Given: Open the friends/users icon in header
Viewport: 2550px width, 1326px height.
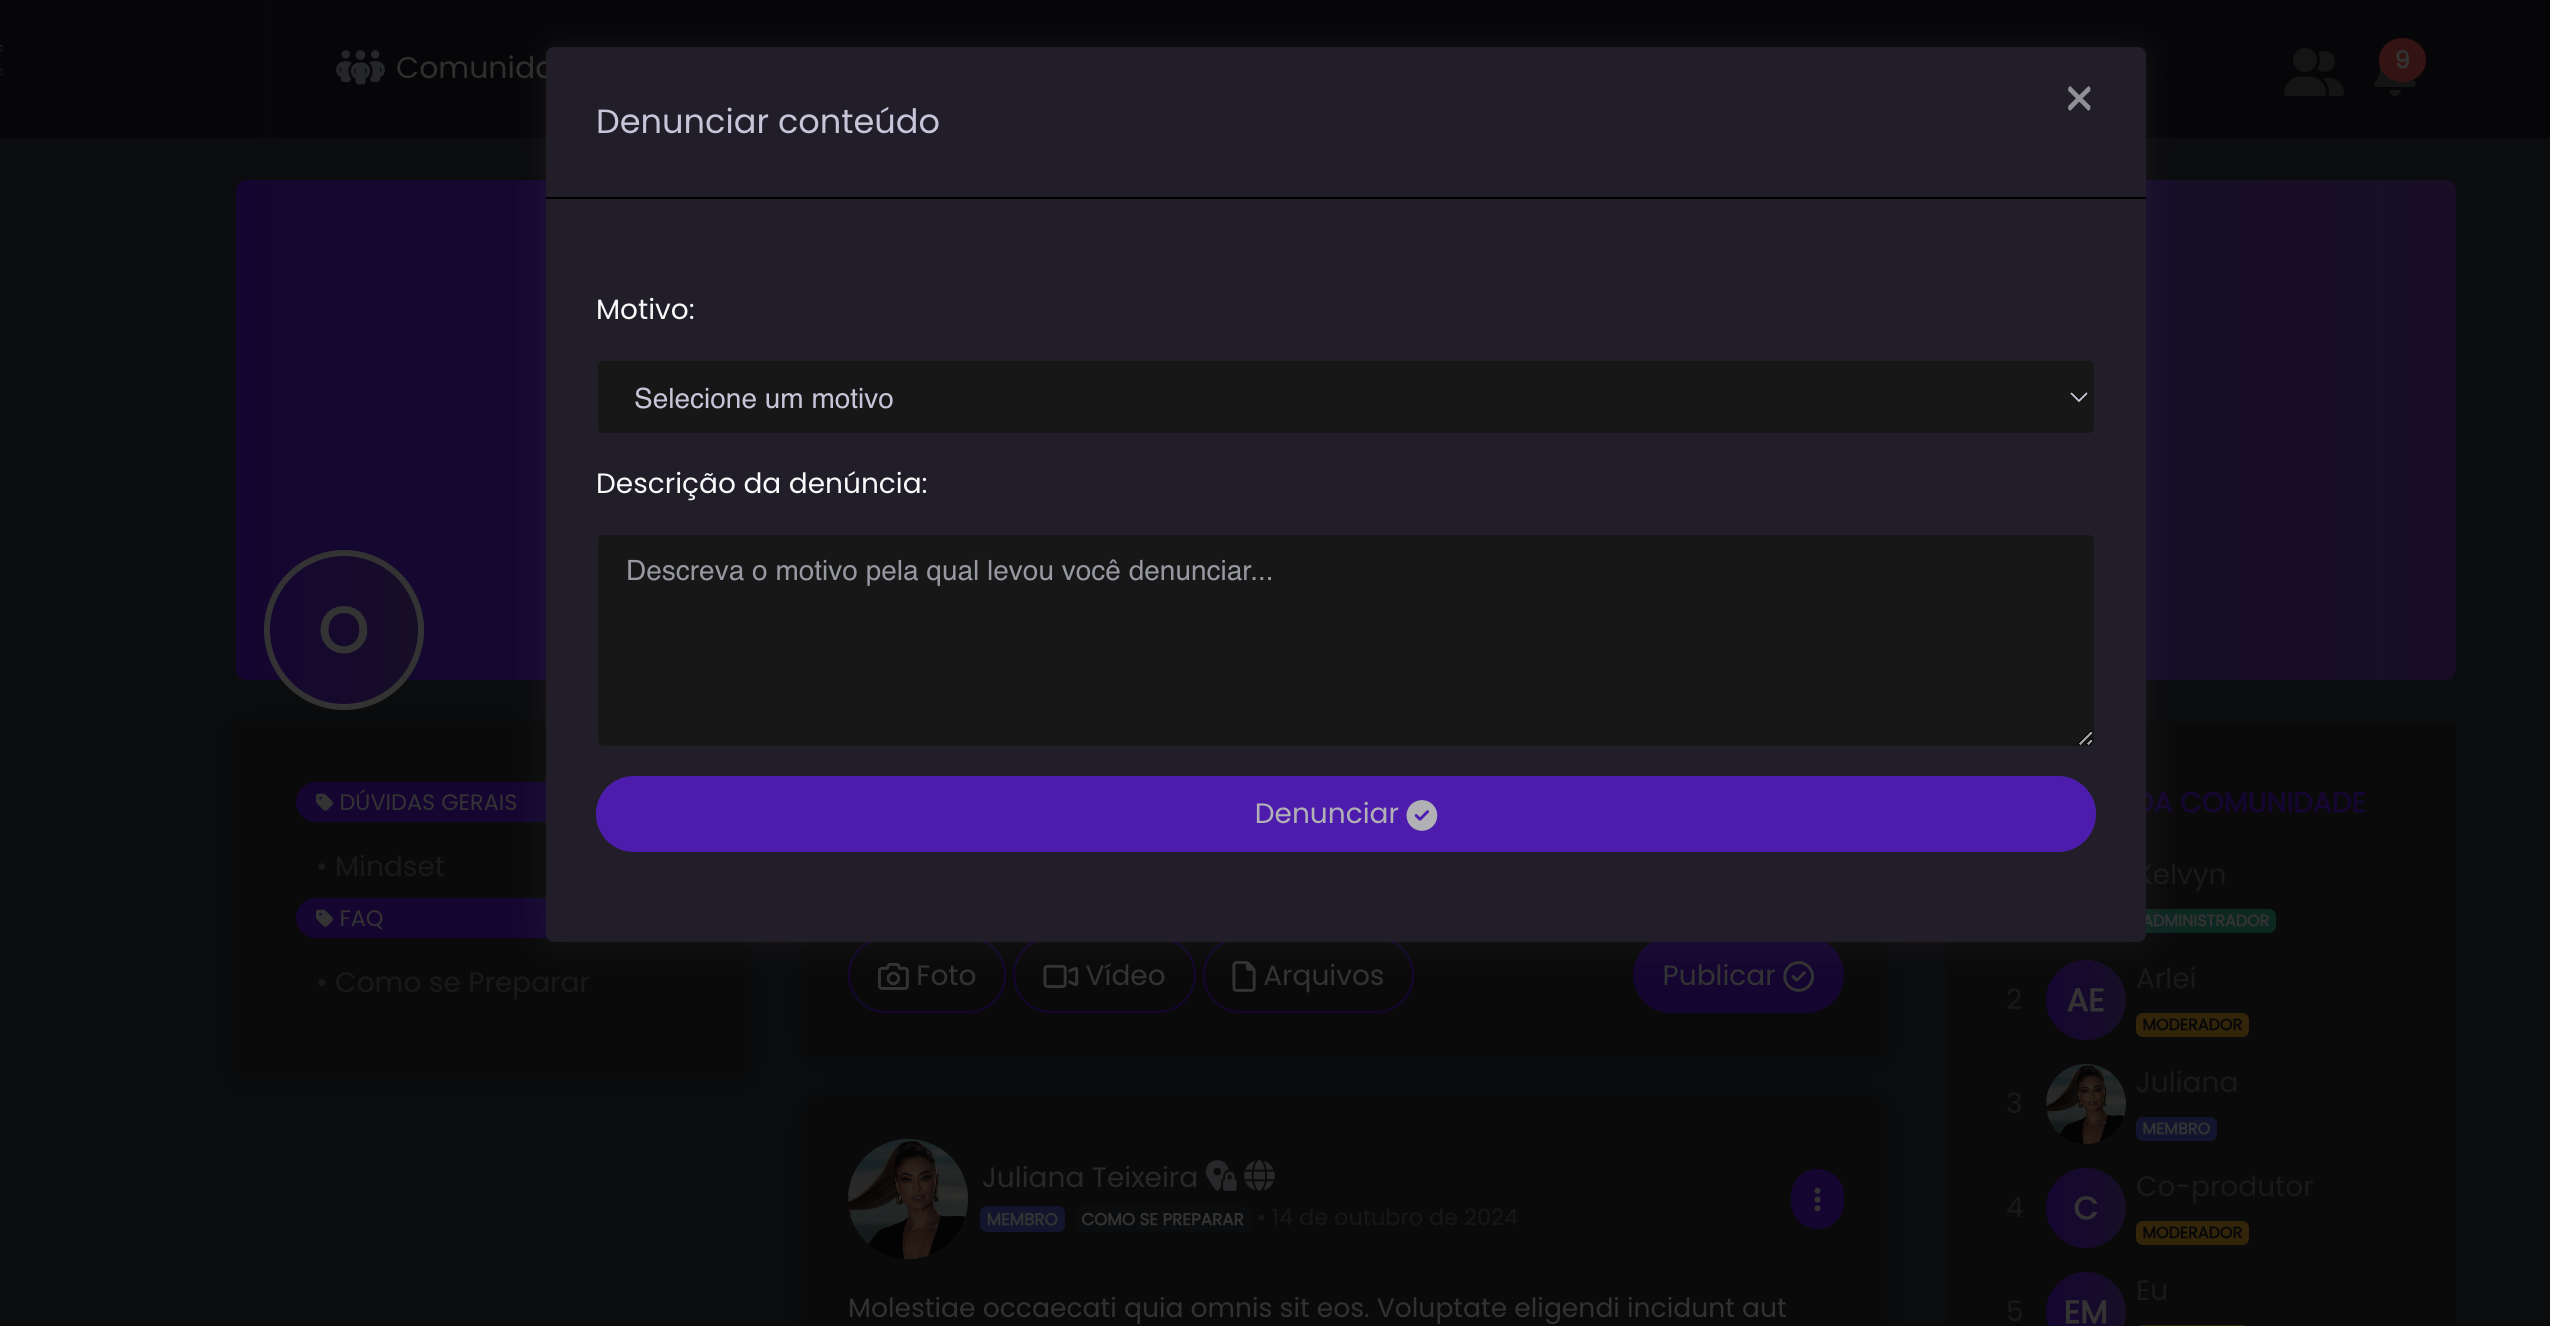Looking at the screenshot, I should (x=2312, y=73).
